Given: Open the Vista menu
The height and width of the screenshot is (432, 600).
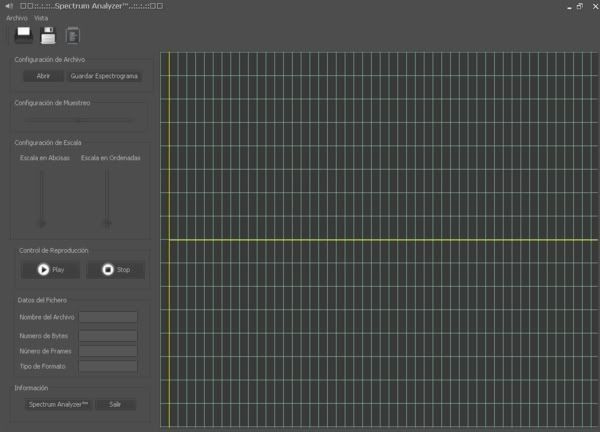Looking at the screenshot, I should pyautogui.click(x=41, y=18).
